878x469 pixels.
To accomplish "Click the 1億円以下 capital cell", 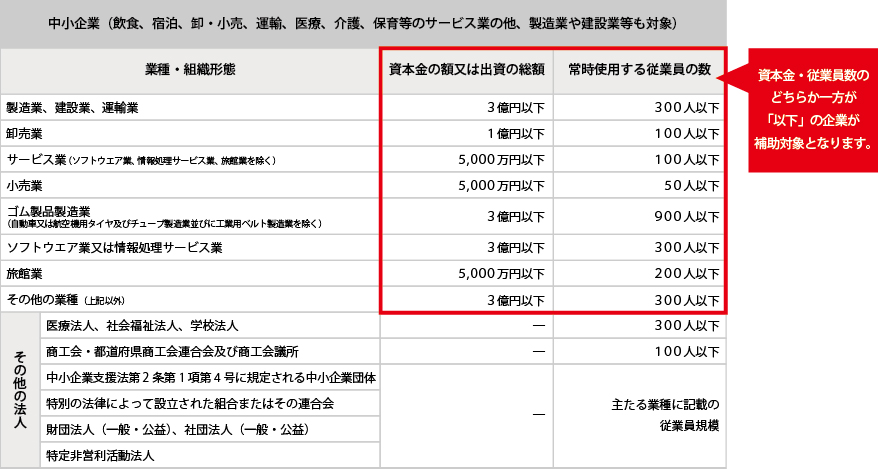I will click(x=515, y=133).
